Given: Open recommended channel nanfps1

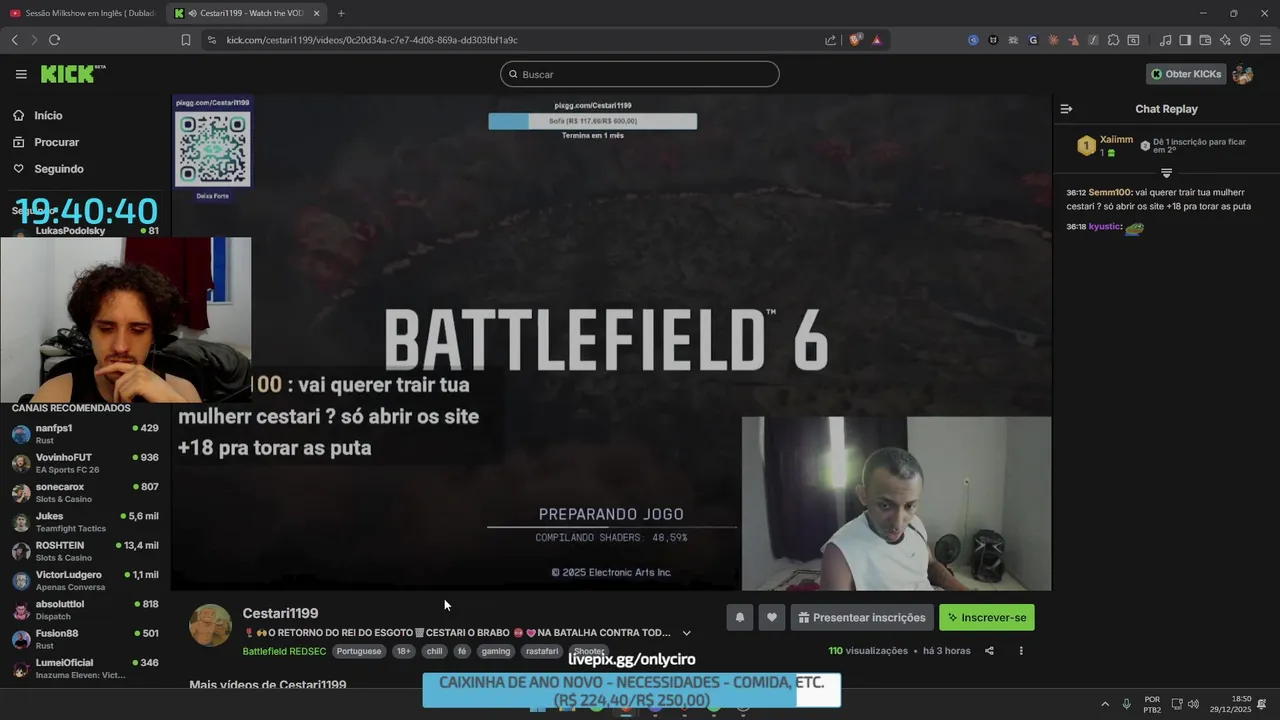Looking at the screenshot, I should pos(85,434).
